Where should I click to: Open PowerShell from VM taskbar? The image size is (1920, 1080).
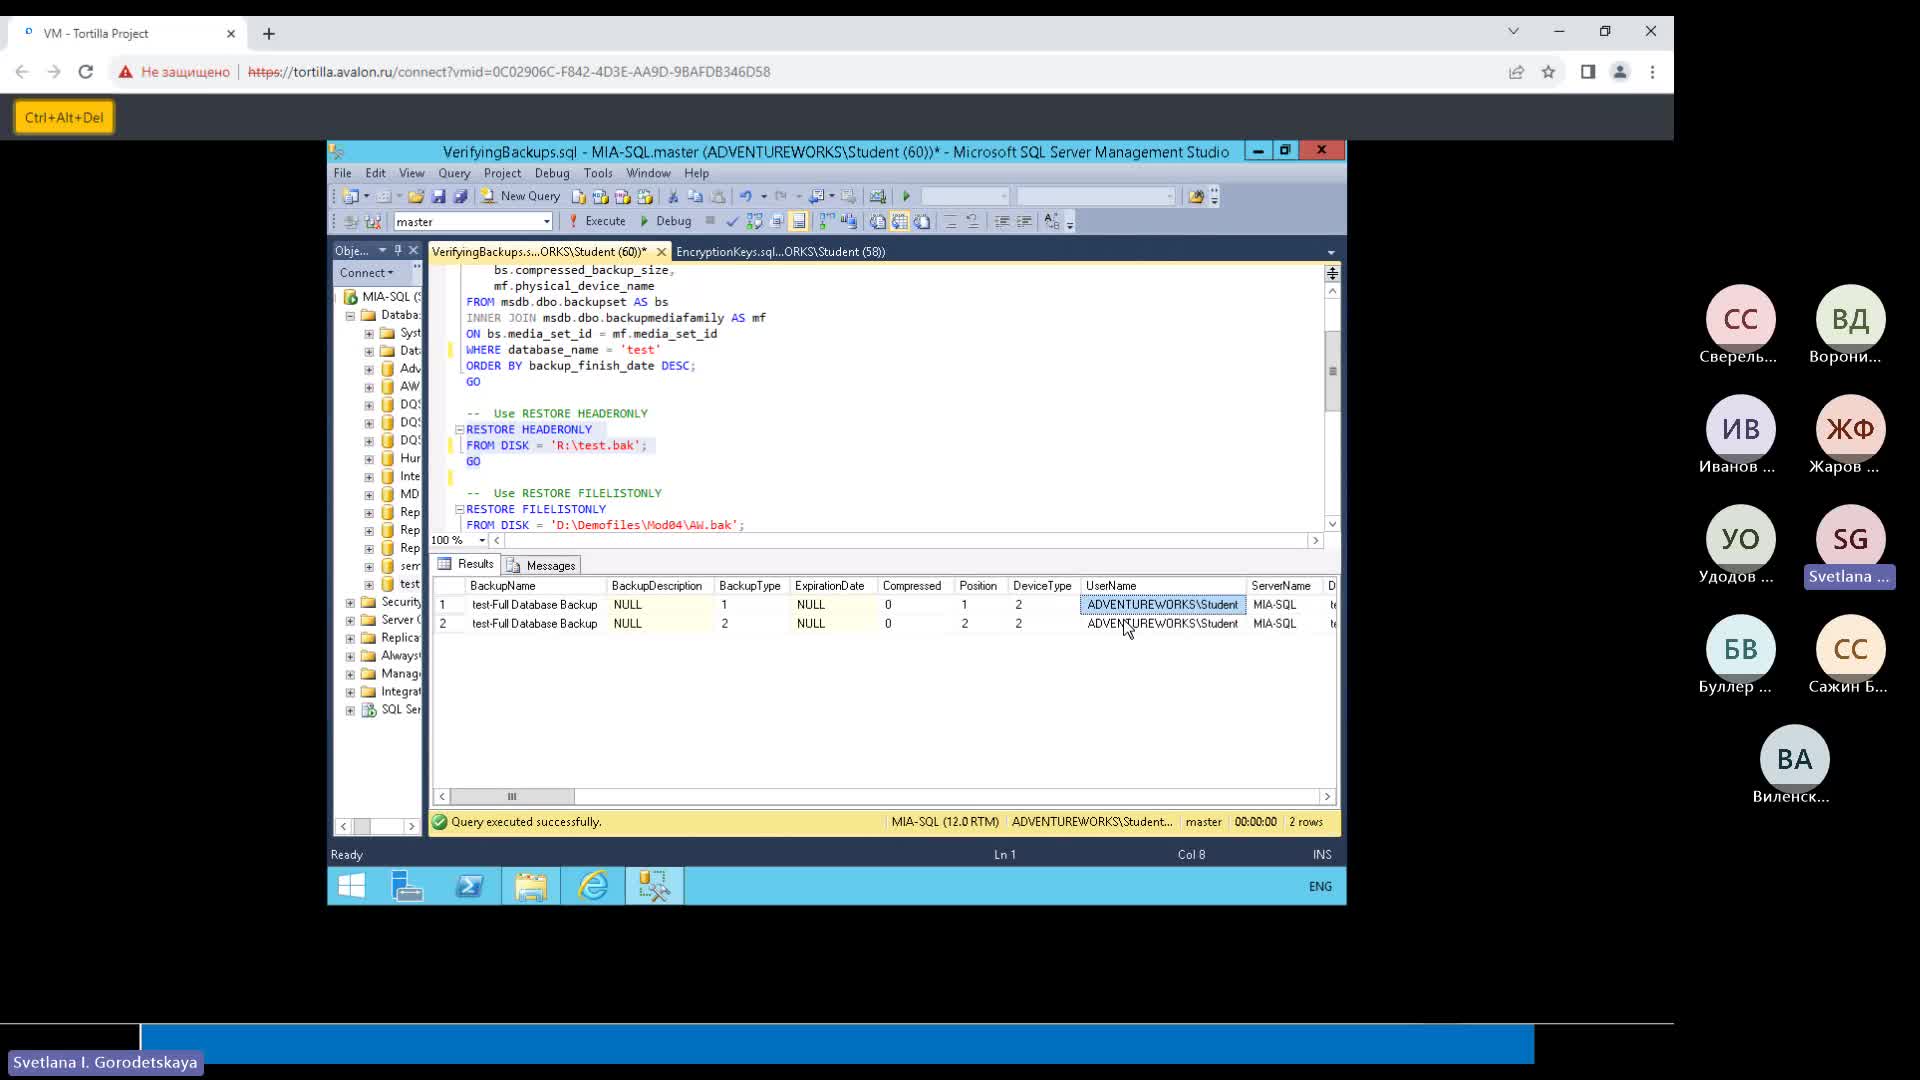click(469, 886)
